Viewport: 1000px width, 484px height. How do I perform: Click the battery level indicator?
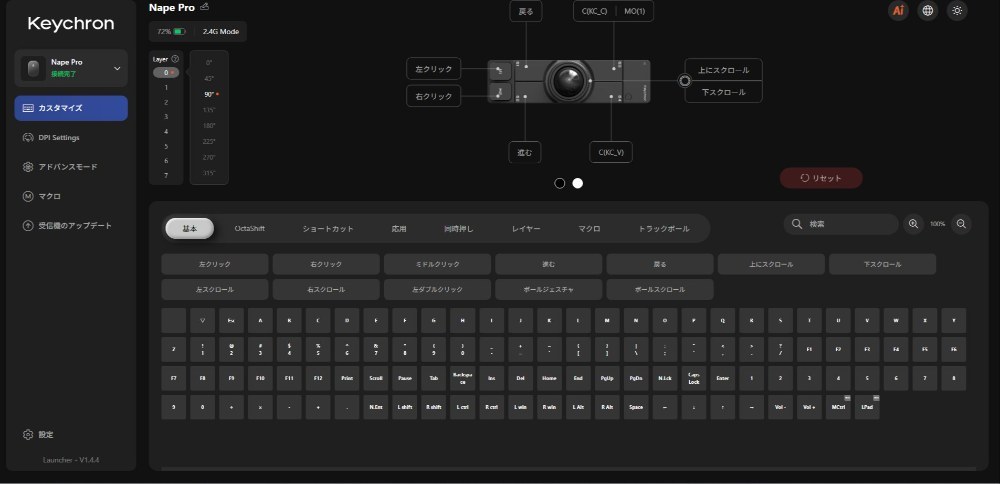pyautogui.click(x=171, y=31)
